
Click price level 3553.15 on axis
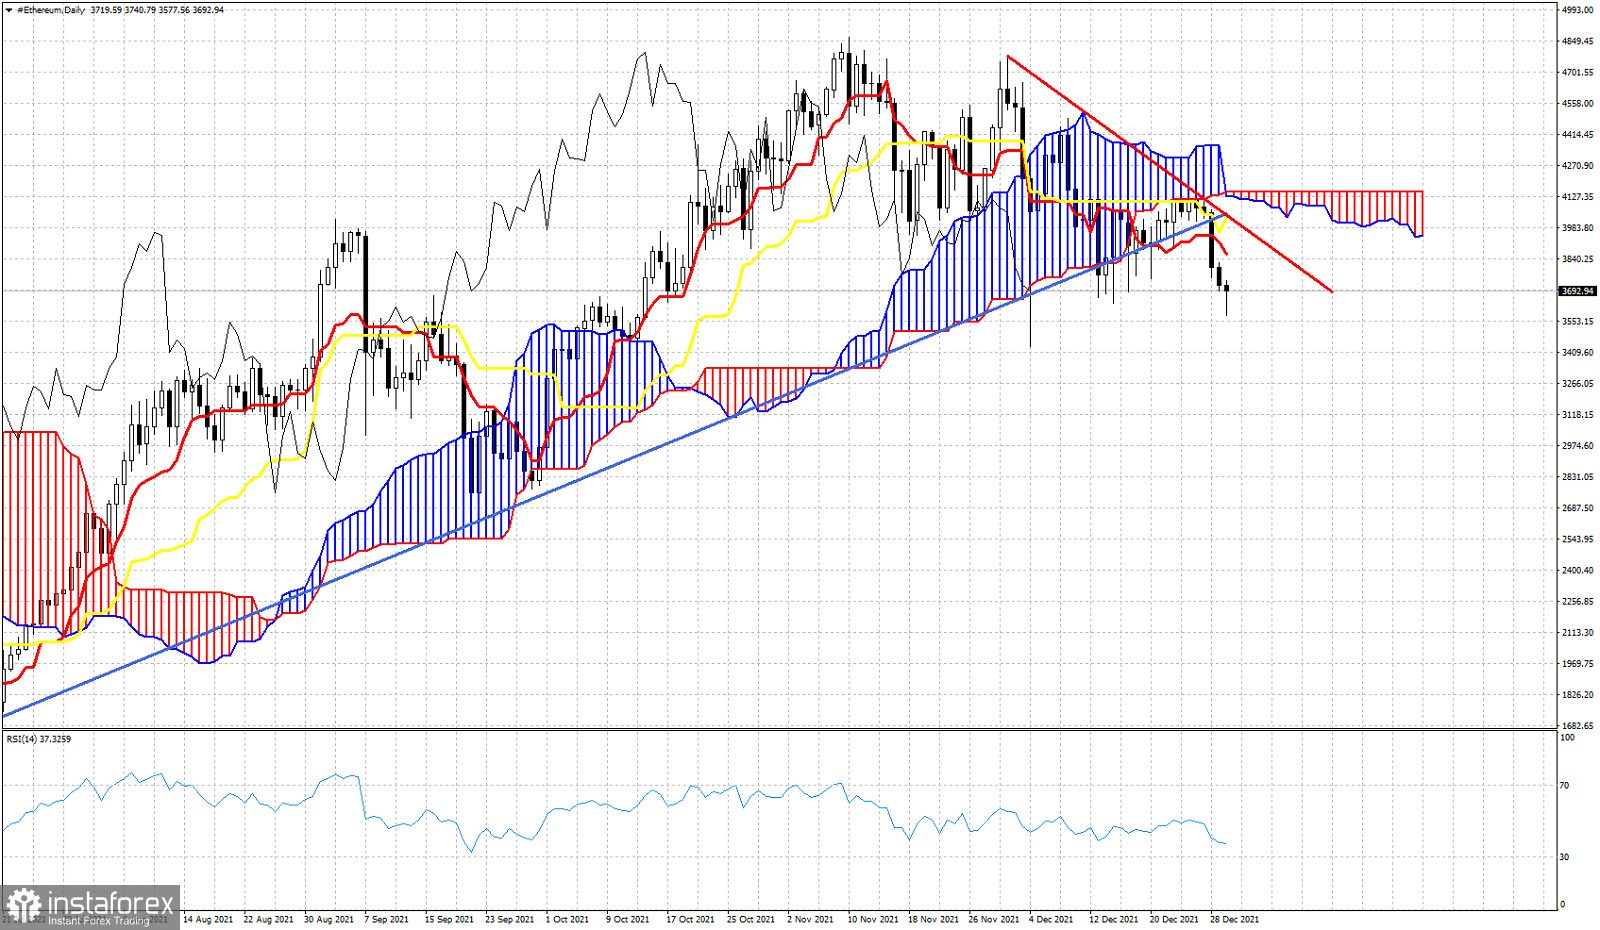click(x=1578, y=321)
